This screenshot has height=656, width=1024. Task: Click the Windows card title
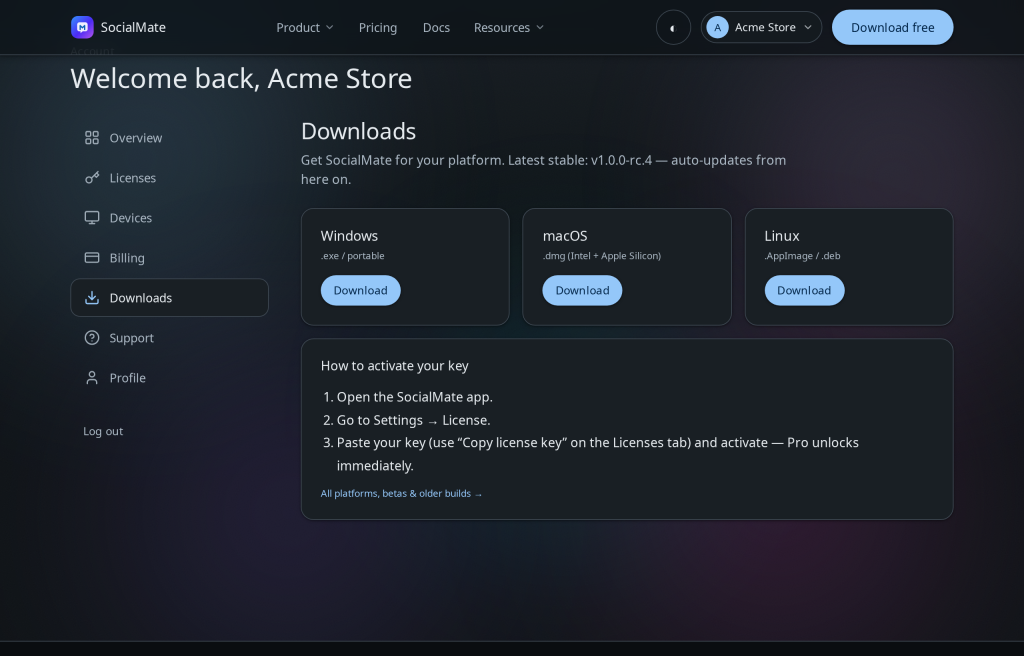tap(349, 236)
